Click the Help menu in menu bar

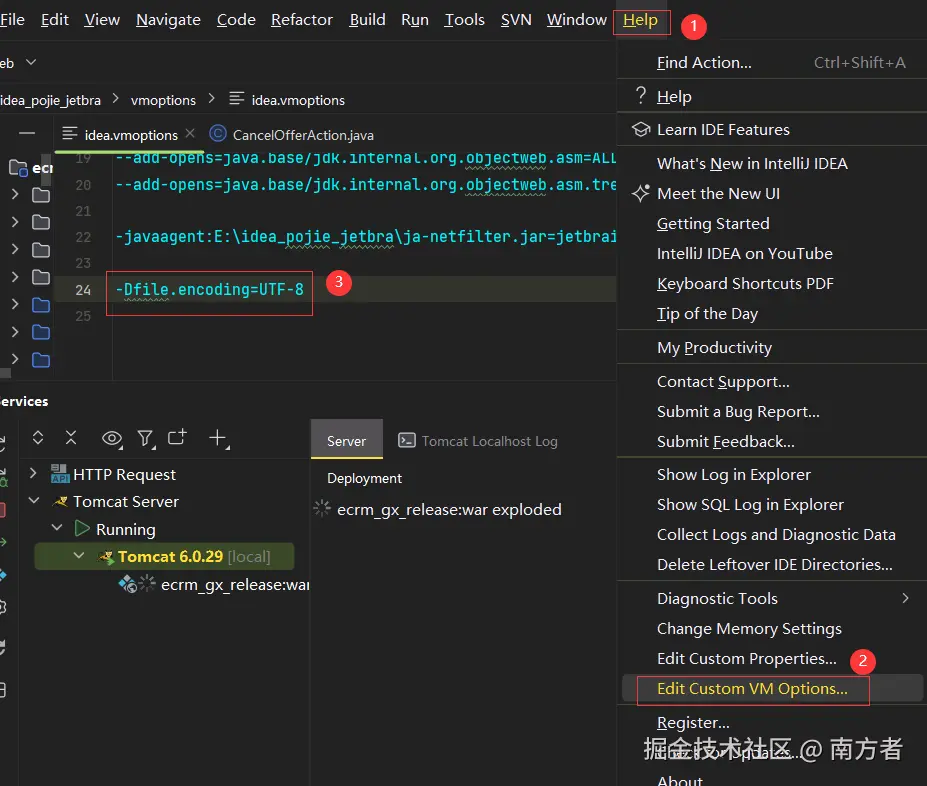(640, 20)
